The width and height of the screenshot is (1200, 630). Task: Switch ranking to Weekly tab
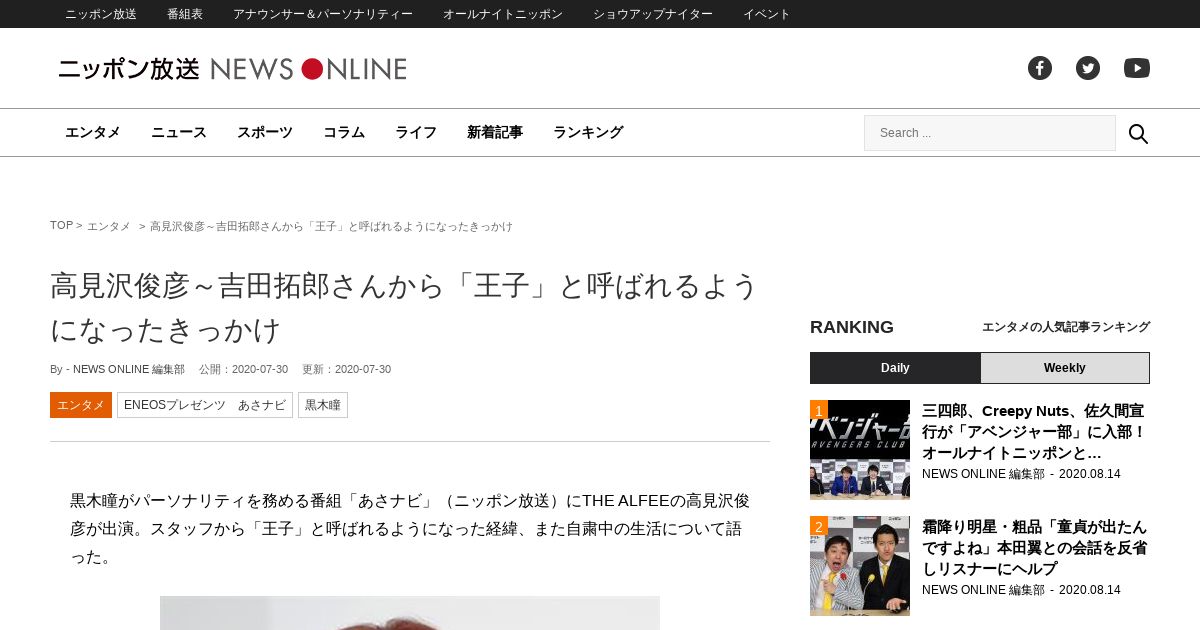(1065, 368)
